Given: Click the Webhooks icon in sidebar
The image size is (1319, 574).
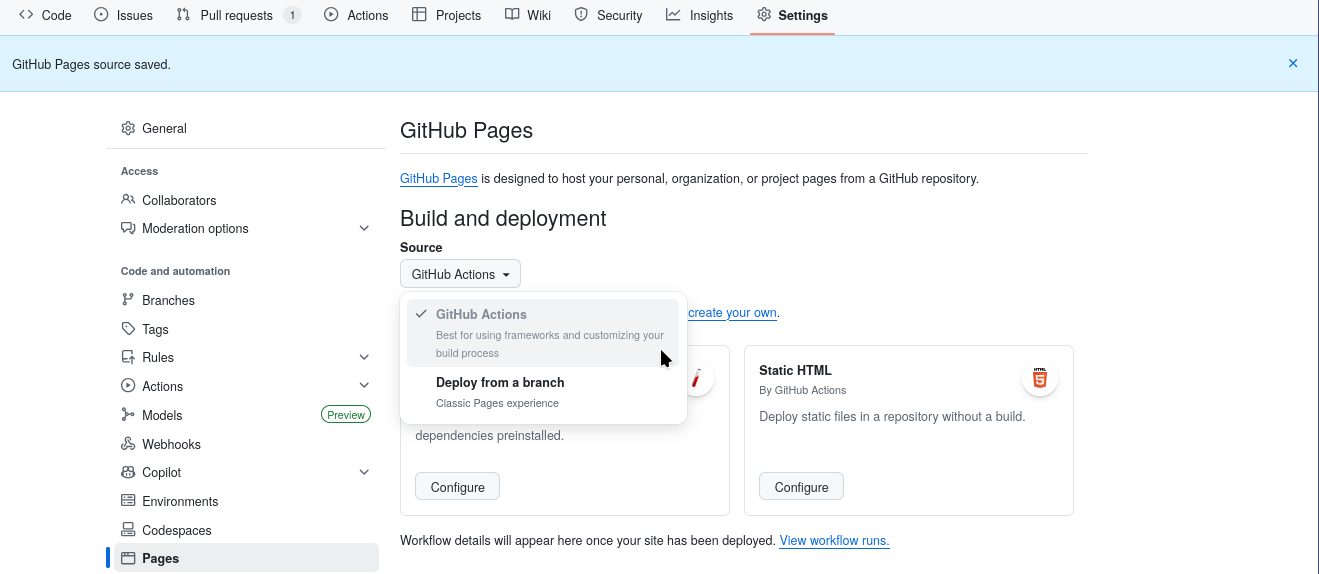Looking at the screenshot, I should [128, 444].
